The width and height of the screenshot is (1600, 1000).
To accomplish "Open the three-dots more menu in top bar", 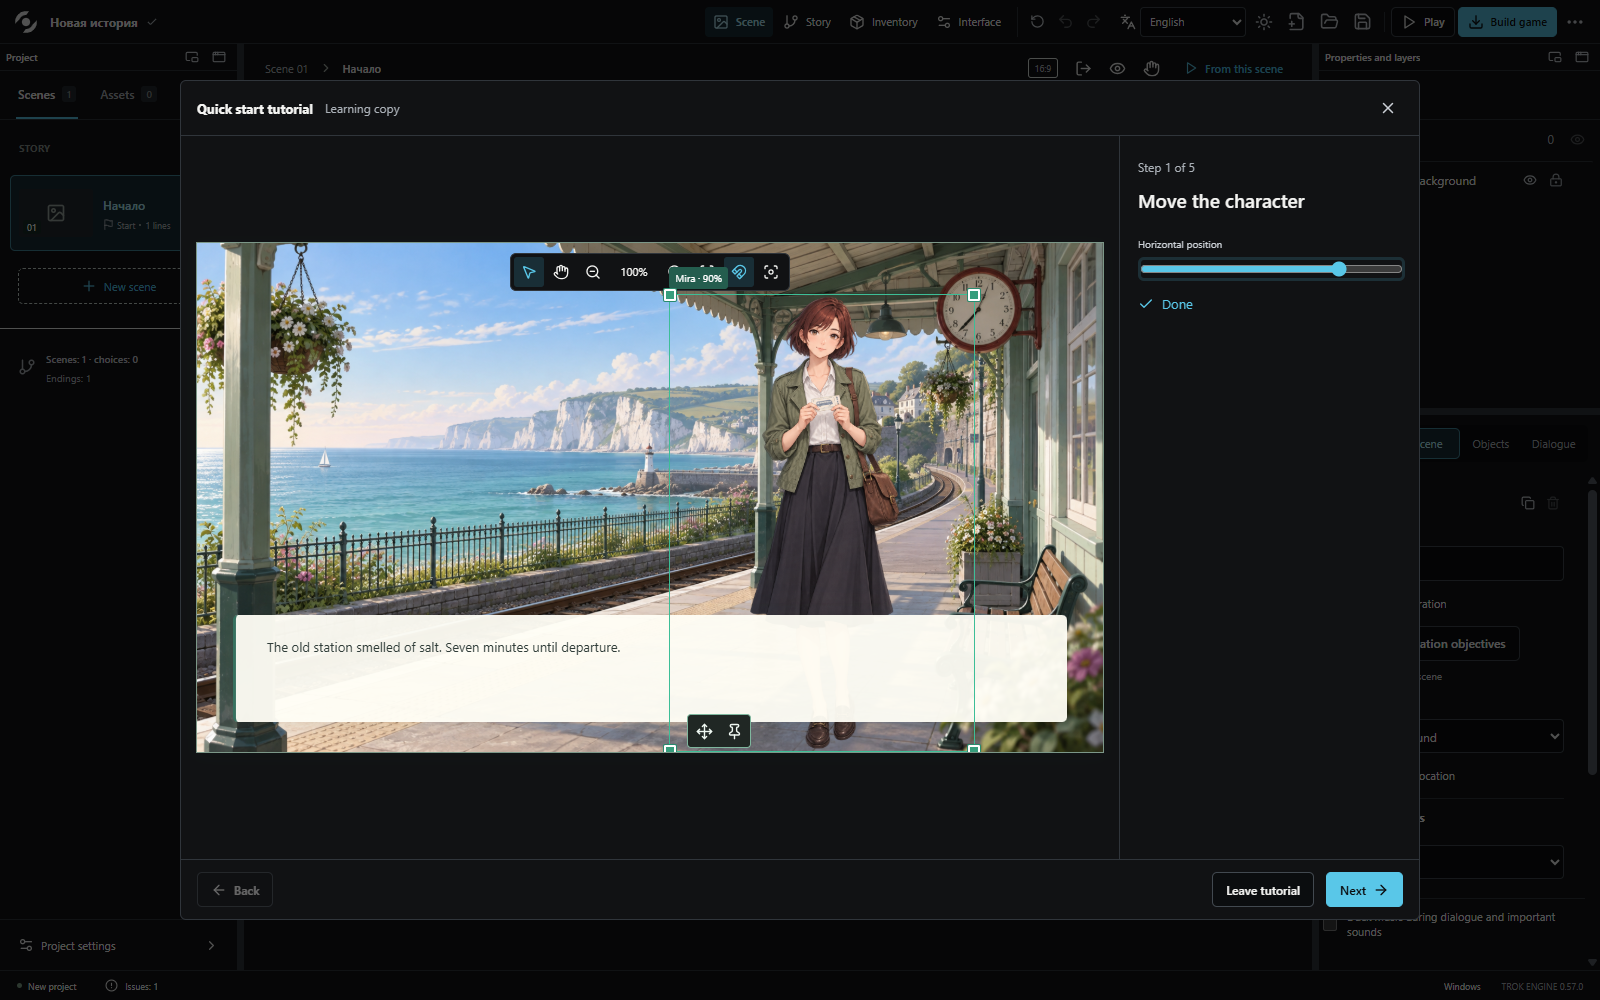I will [1575, 22].
